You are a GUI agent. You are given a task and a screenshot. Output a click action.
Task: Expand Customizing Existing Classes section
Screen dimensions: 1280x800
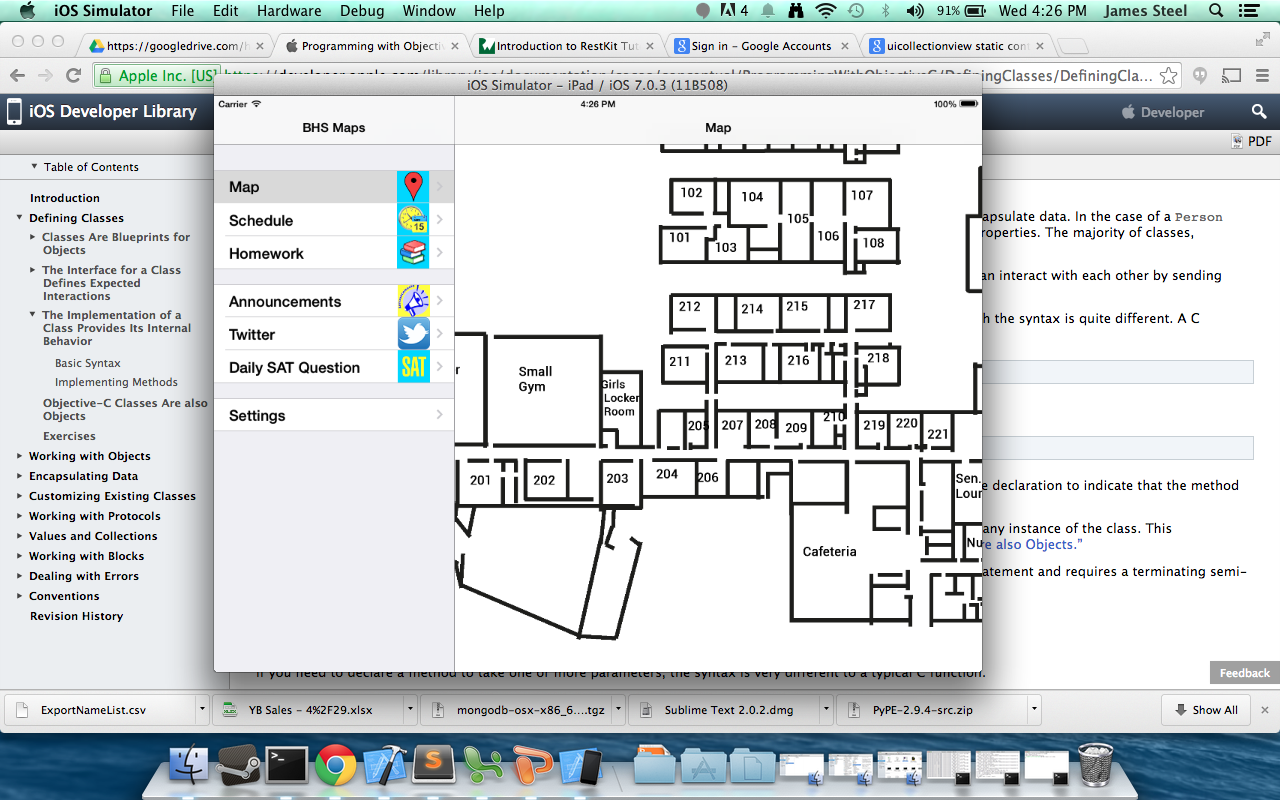click(x=19, y=496)
